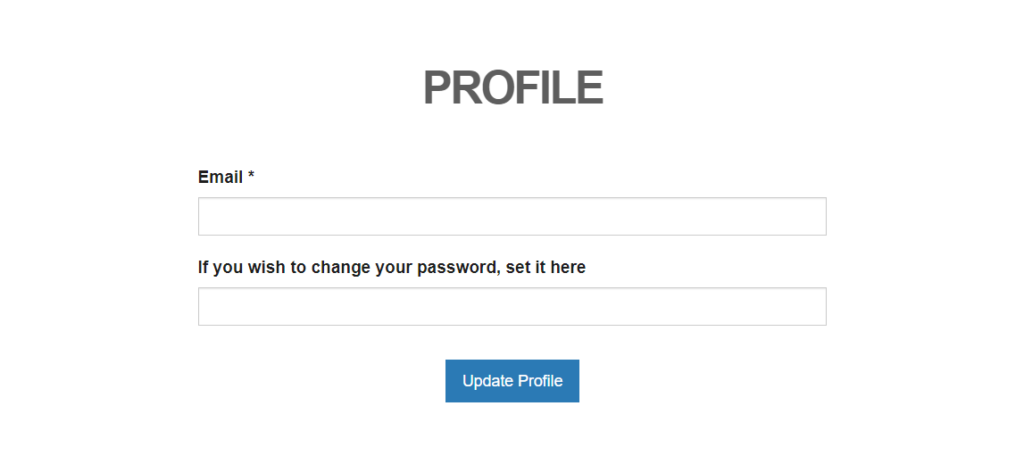The height and width of the screenshot is (464, 1024).
Task: Click the Email input field
Action: coord(512,216)
